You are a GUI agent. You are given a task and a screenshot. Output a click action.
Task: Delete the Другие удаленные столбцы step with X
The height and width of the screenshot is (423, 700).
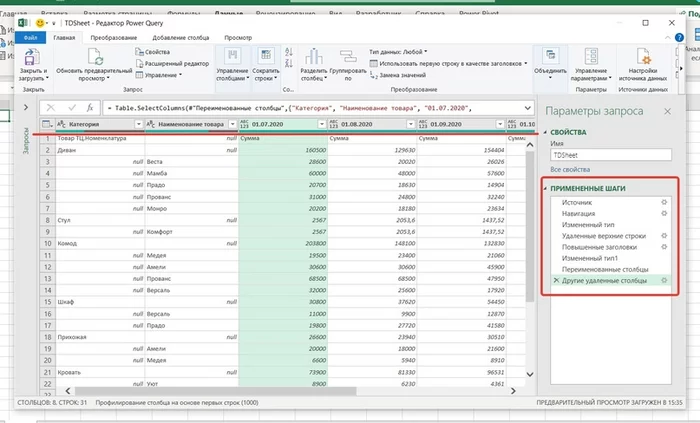556,280
